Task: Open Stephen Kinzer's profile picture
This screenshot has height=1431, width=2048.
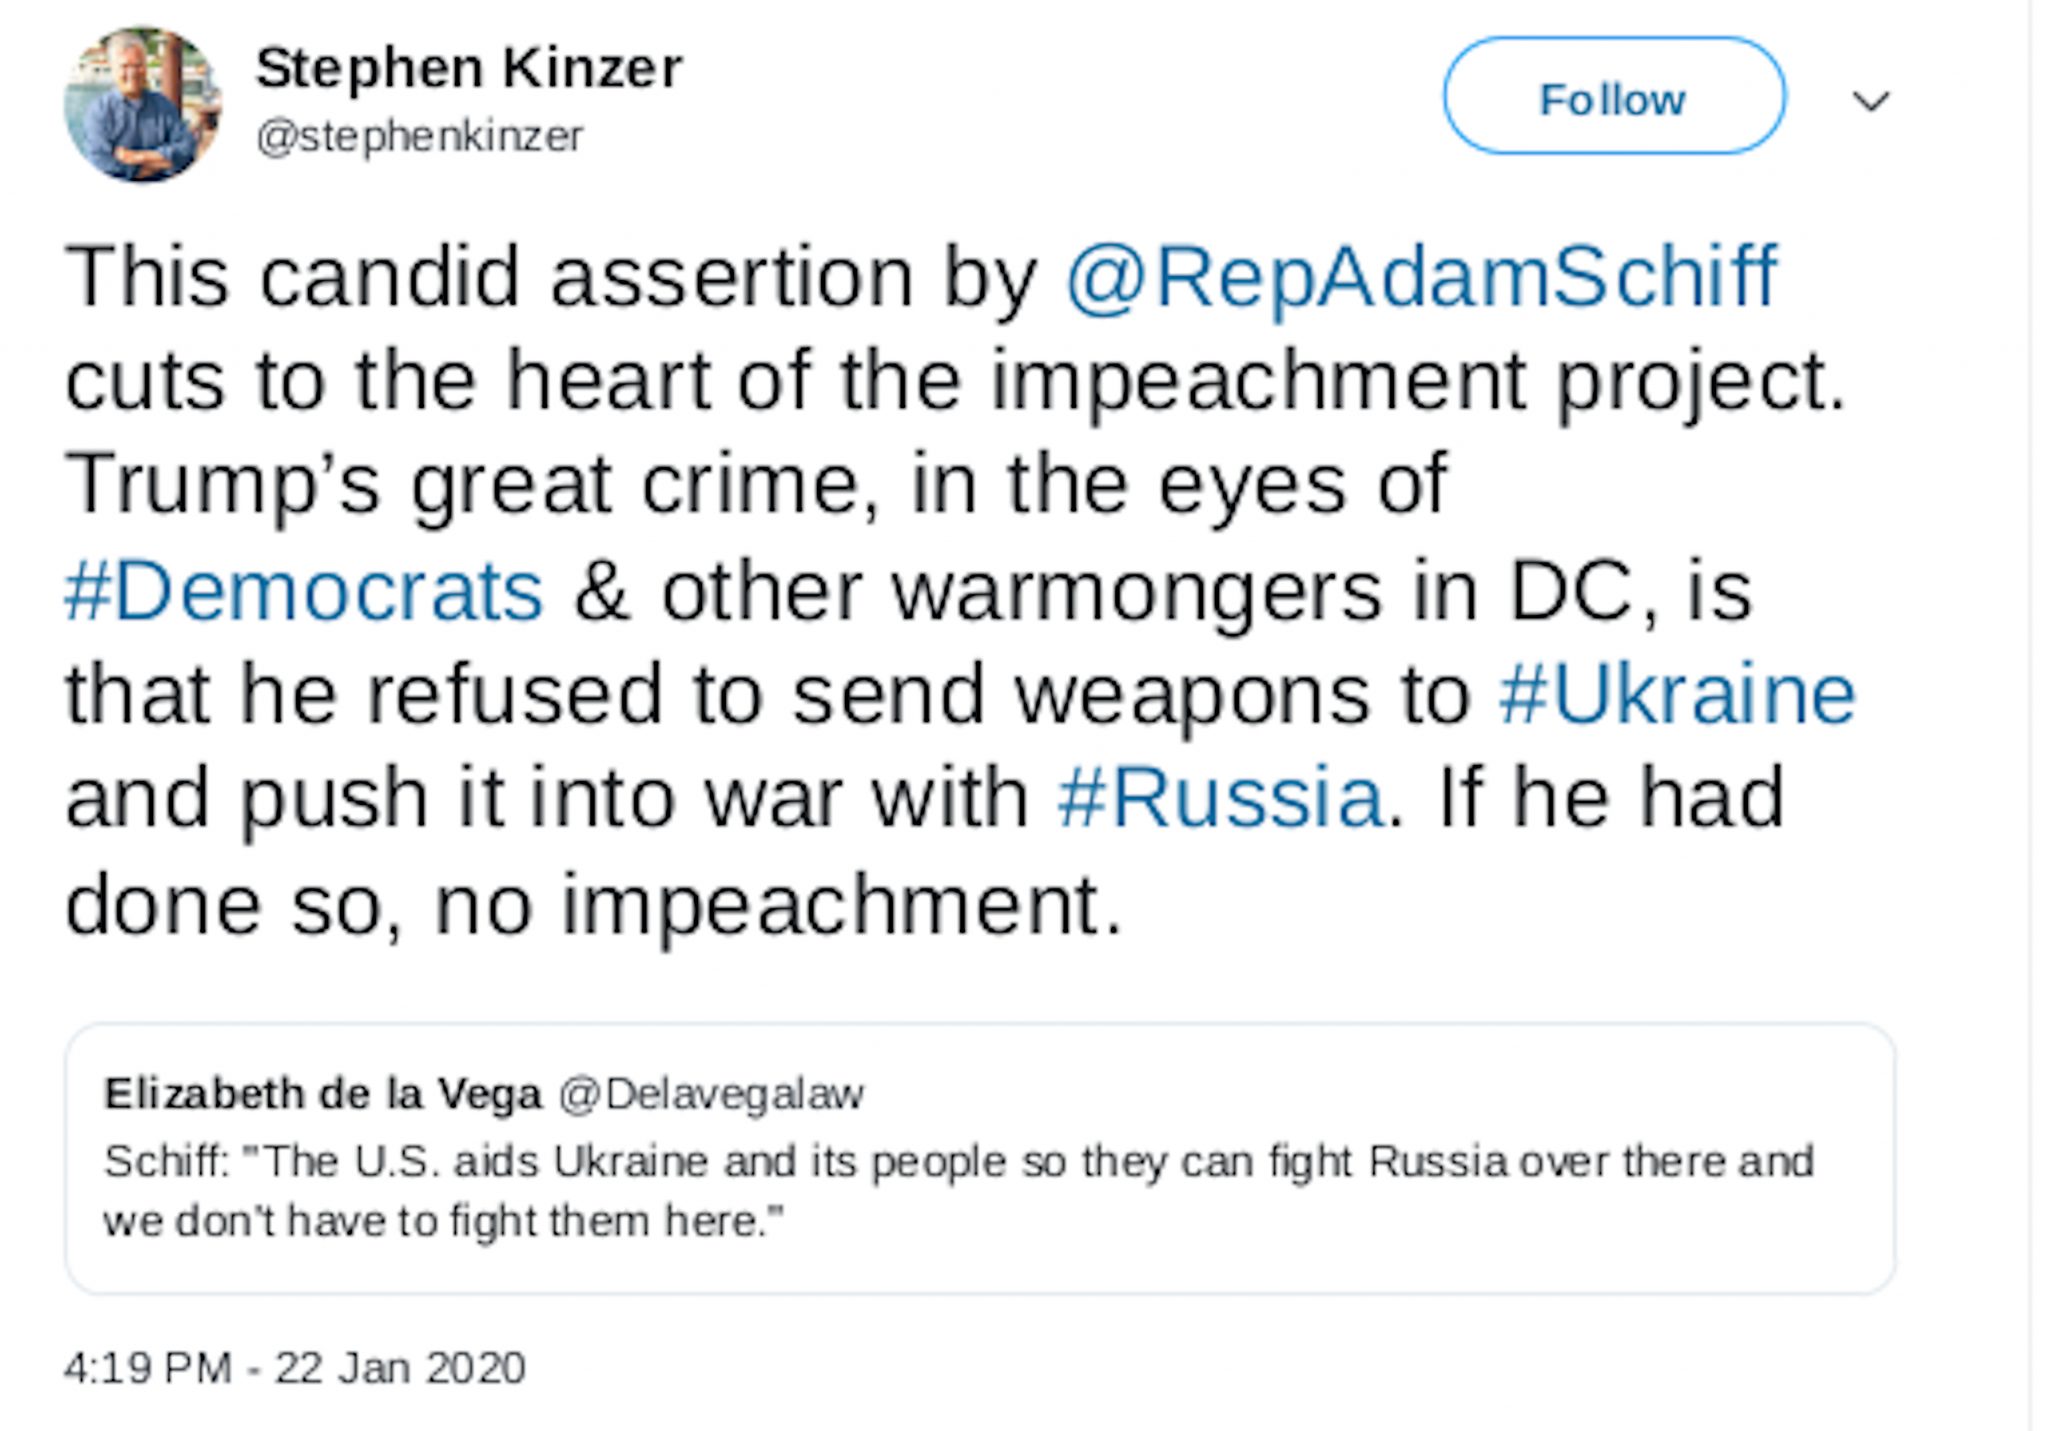Action: [x=142, y=105]
